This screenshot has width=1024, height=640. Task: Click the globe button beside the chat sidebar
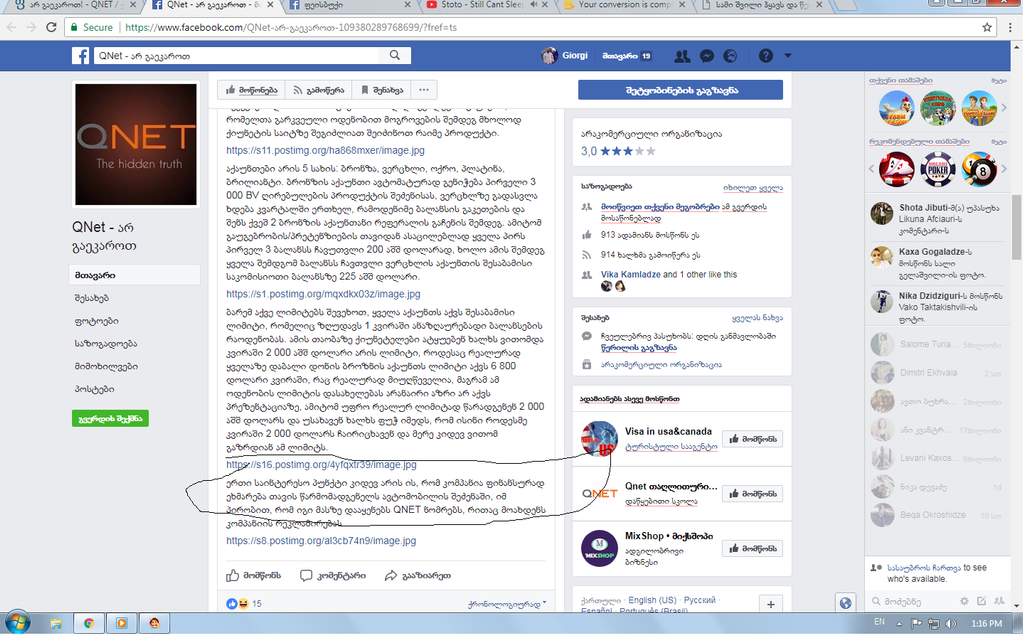845,603
